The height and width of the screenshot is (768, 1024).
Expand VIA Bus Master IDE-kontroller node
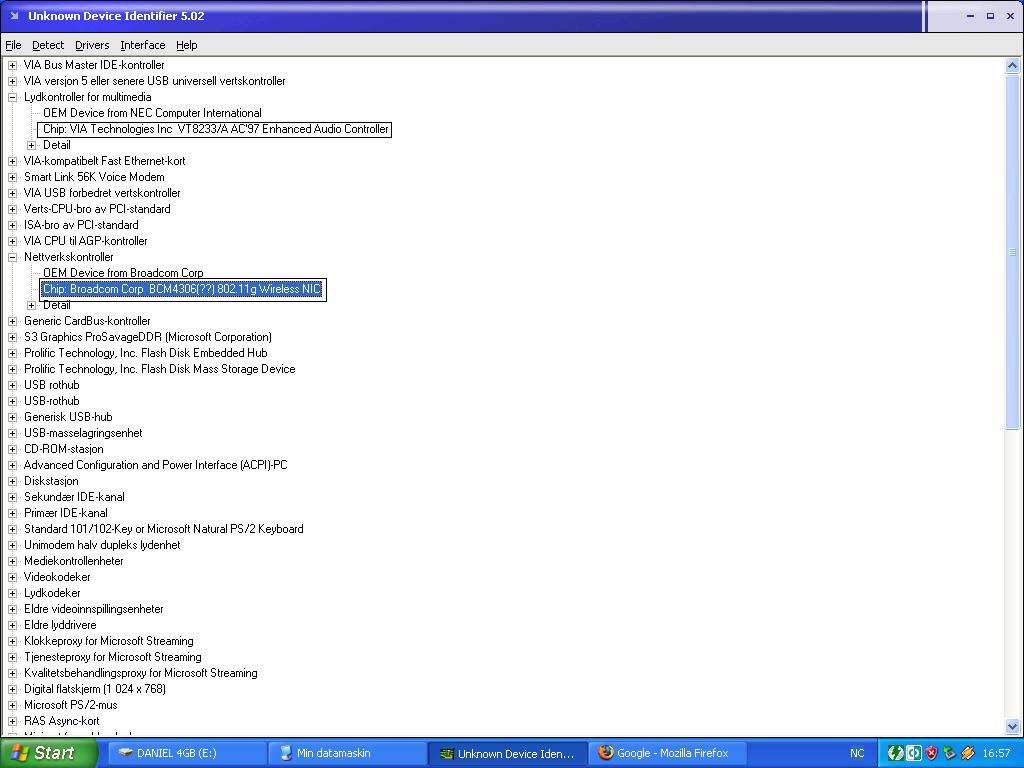point(12,65)
